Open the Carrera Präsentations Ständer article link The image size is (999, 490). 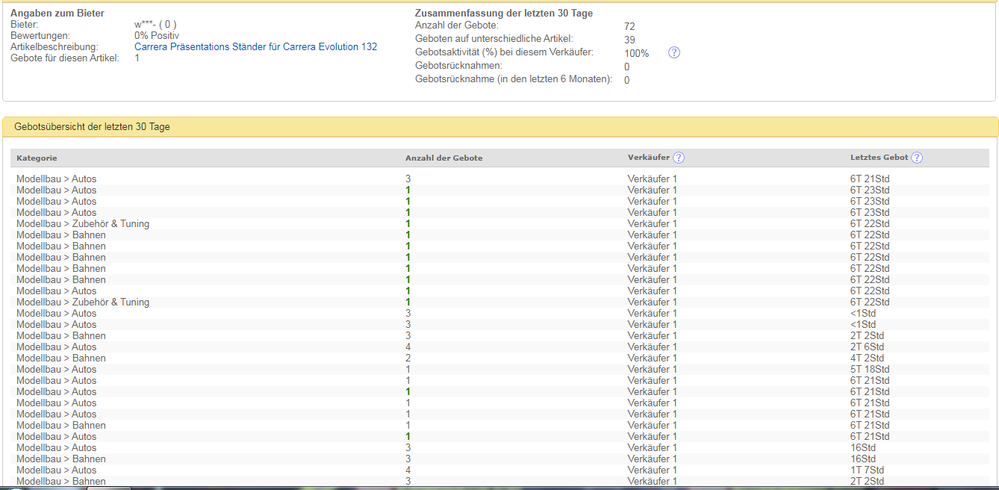[255, 47]
